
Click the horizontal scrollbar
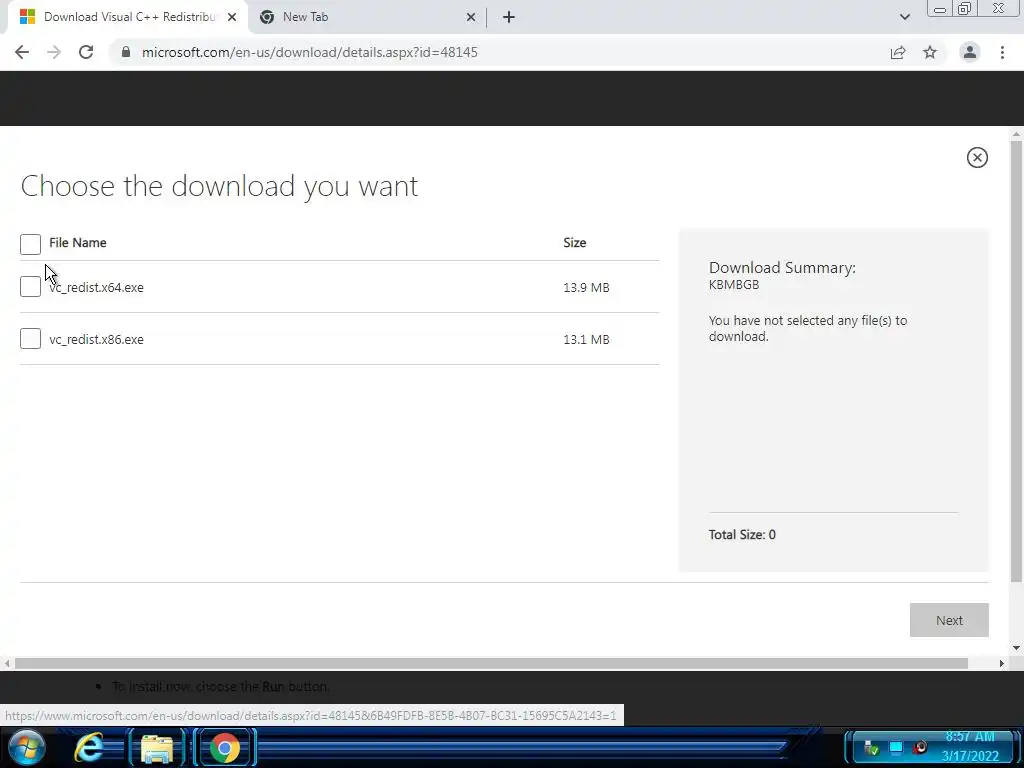click(x=491, y=664)
